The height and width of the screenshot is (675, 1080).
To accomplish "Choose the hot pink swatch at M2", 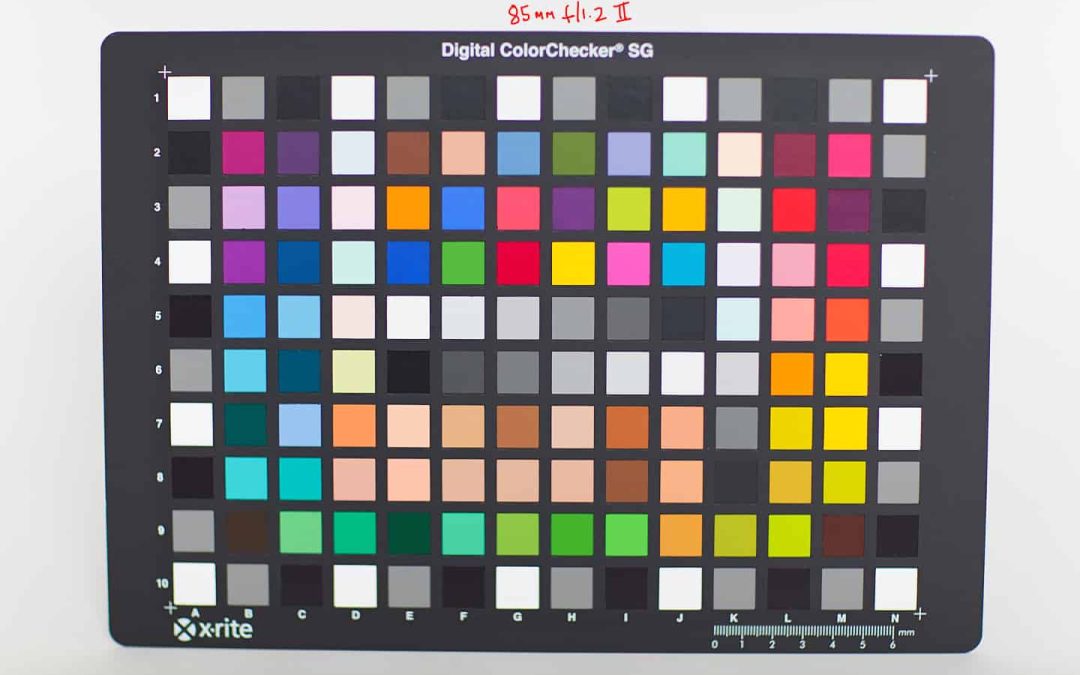I will [x=849, y=154].
